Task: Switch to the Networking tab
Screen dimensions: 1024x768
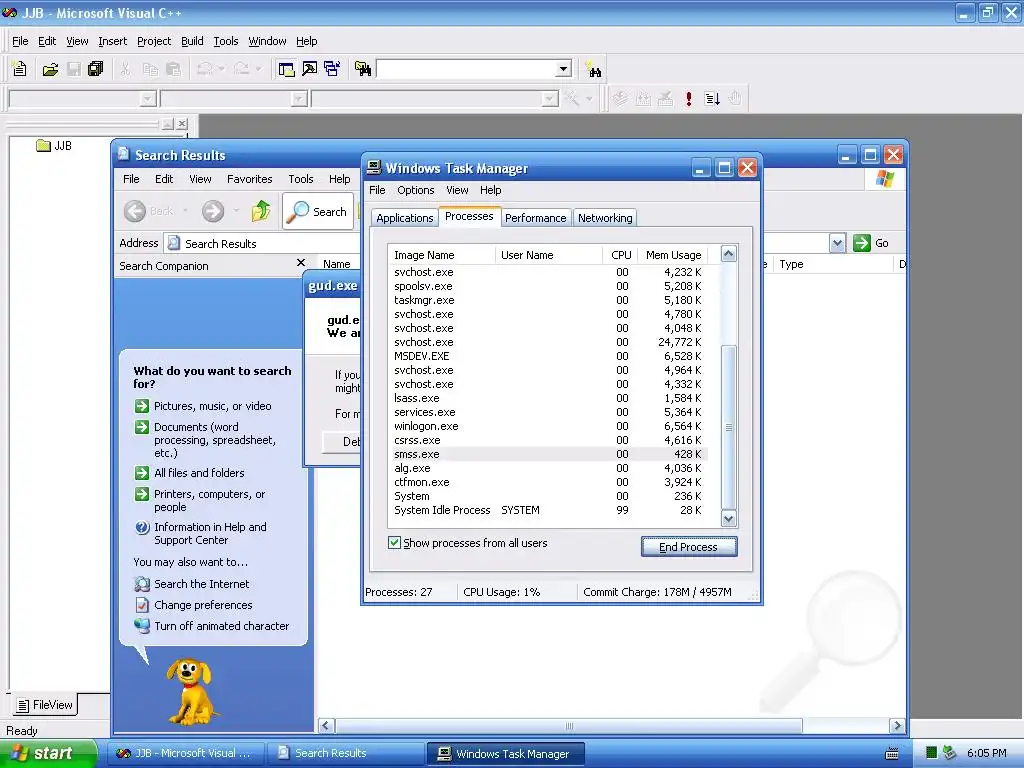Action: coord(605,218)
